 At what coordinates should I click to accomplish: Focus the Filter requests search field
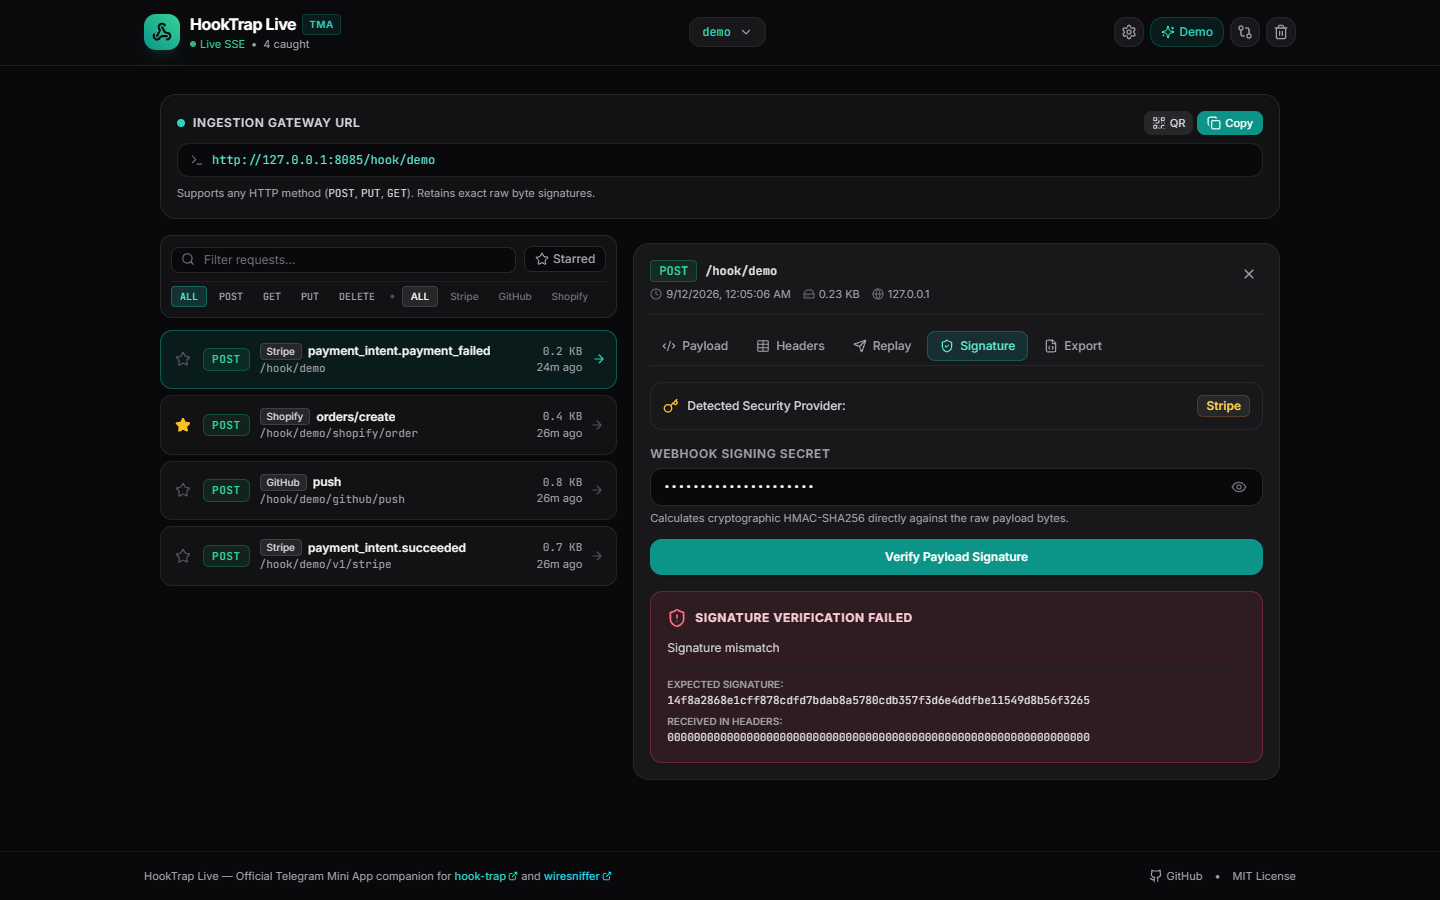(x=343, y=260)
